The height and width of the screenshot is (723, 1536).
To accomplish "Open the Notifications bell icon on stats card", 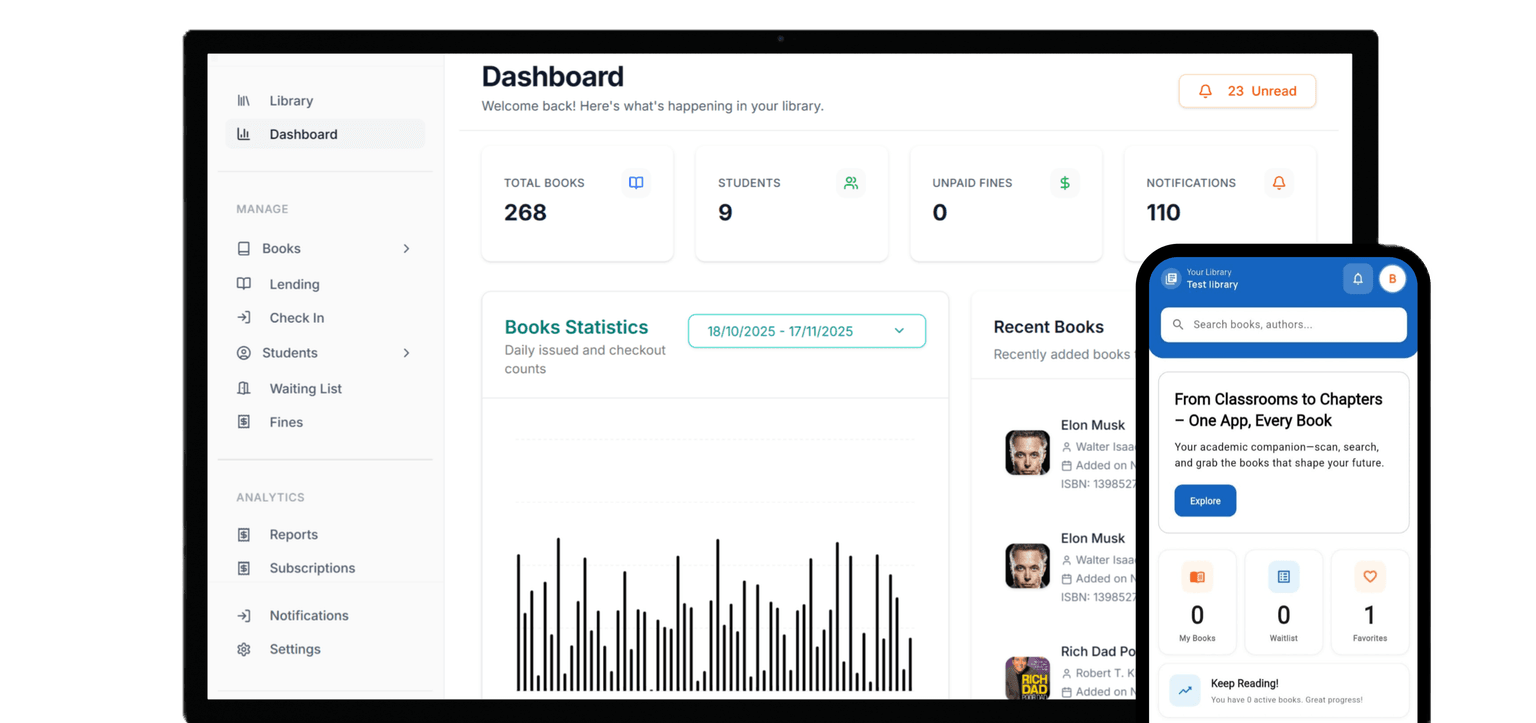I will pos(1279,183).
